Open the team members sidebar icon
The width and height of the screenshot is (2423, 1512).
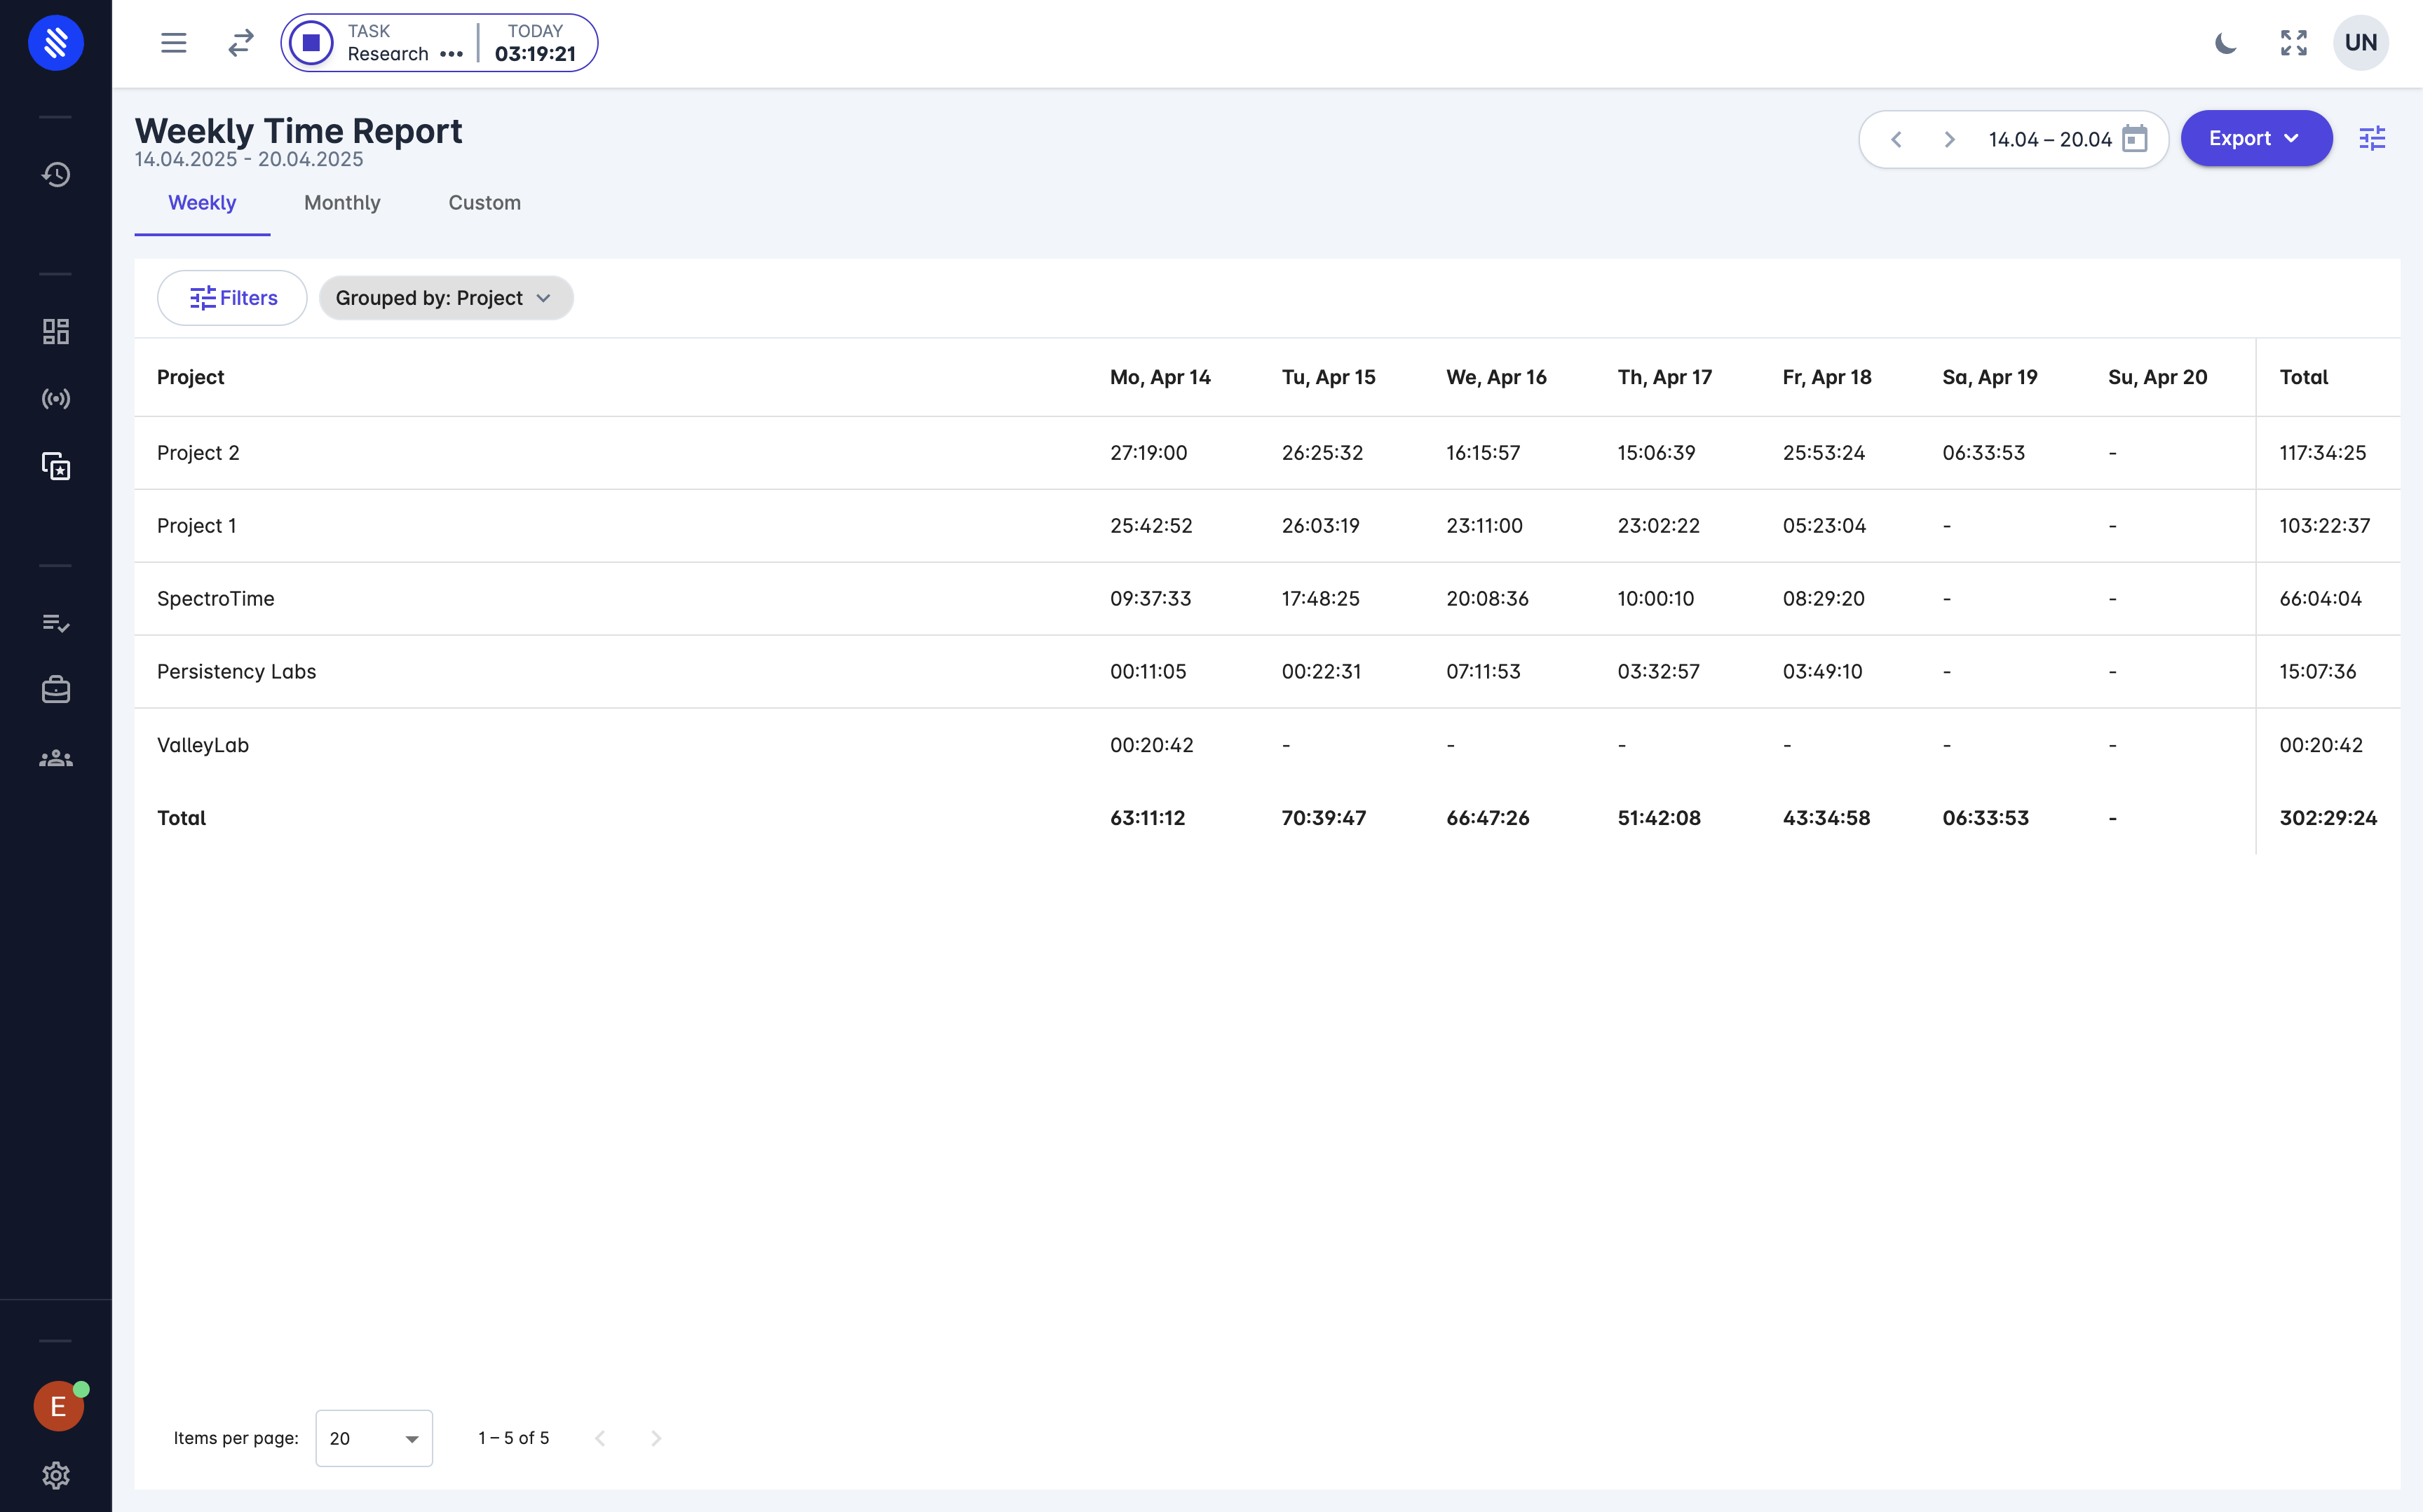tap(56, 758)
